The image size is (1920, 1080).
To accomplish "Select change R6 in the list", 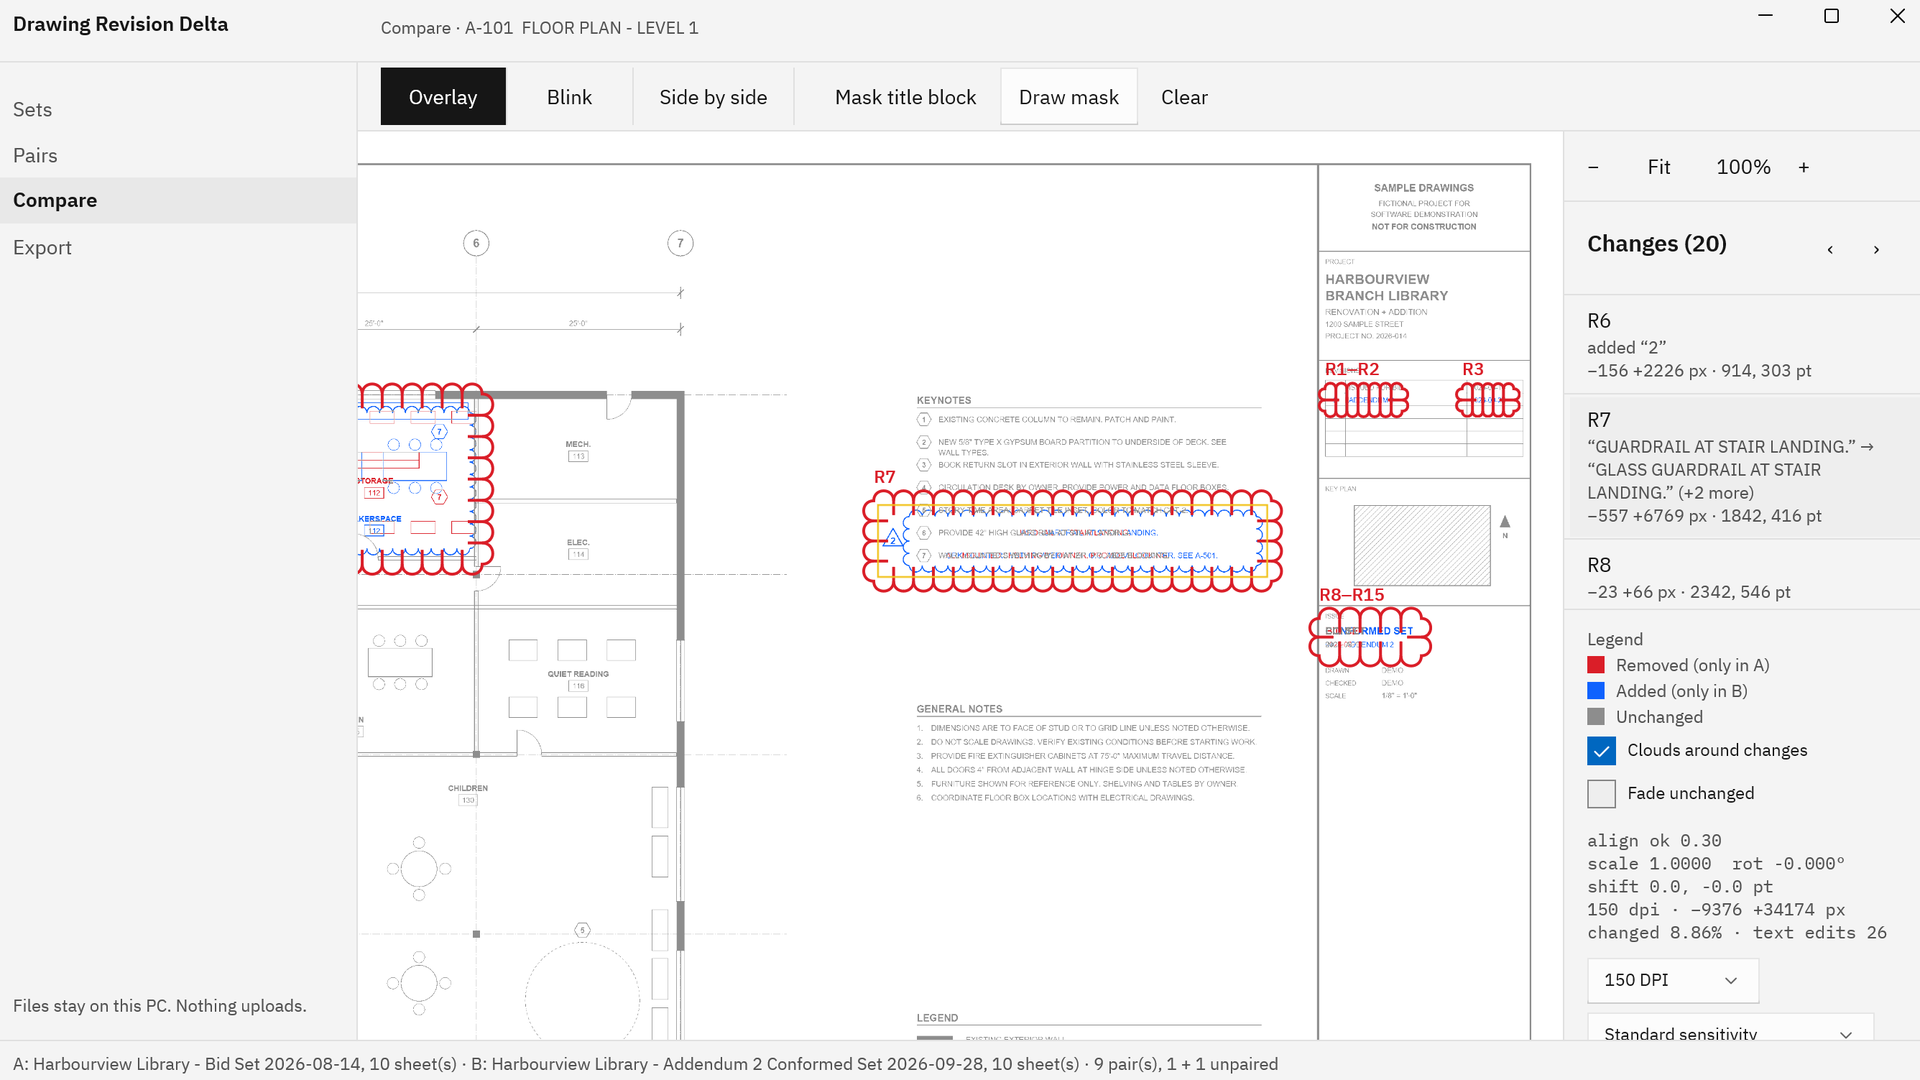I will (1742, 345).
